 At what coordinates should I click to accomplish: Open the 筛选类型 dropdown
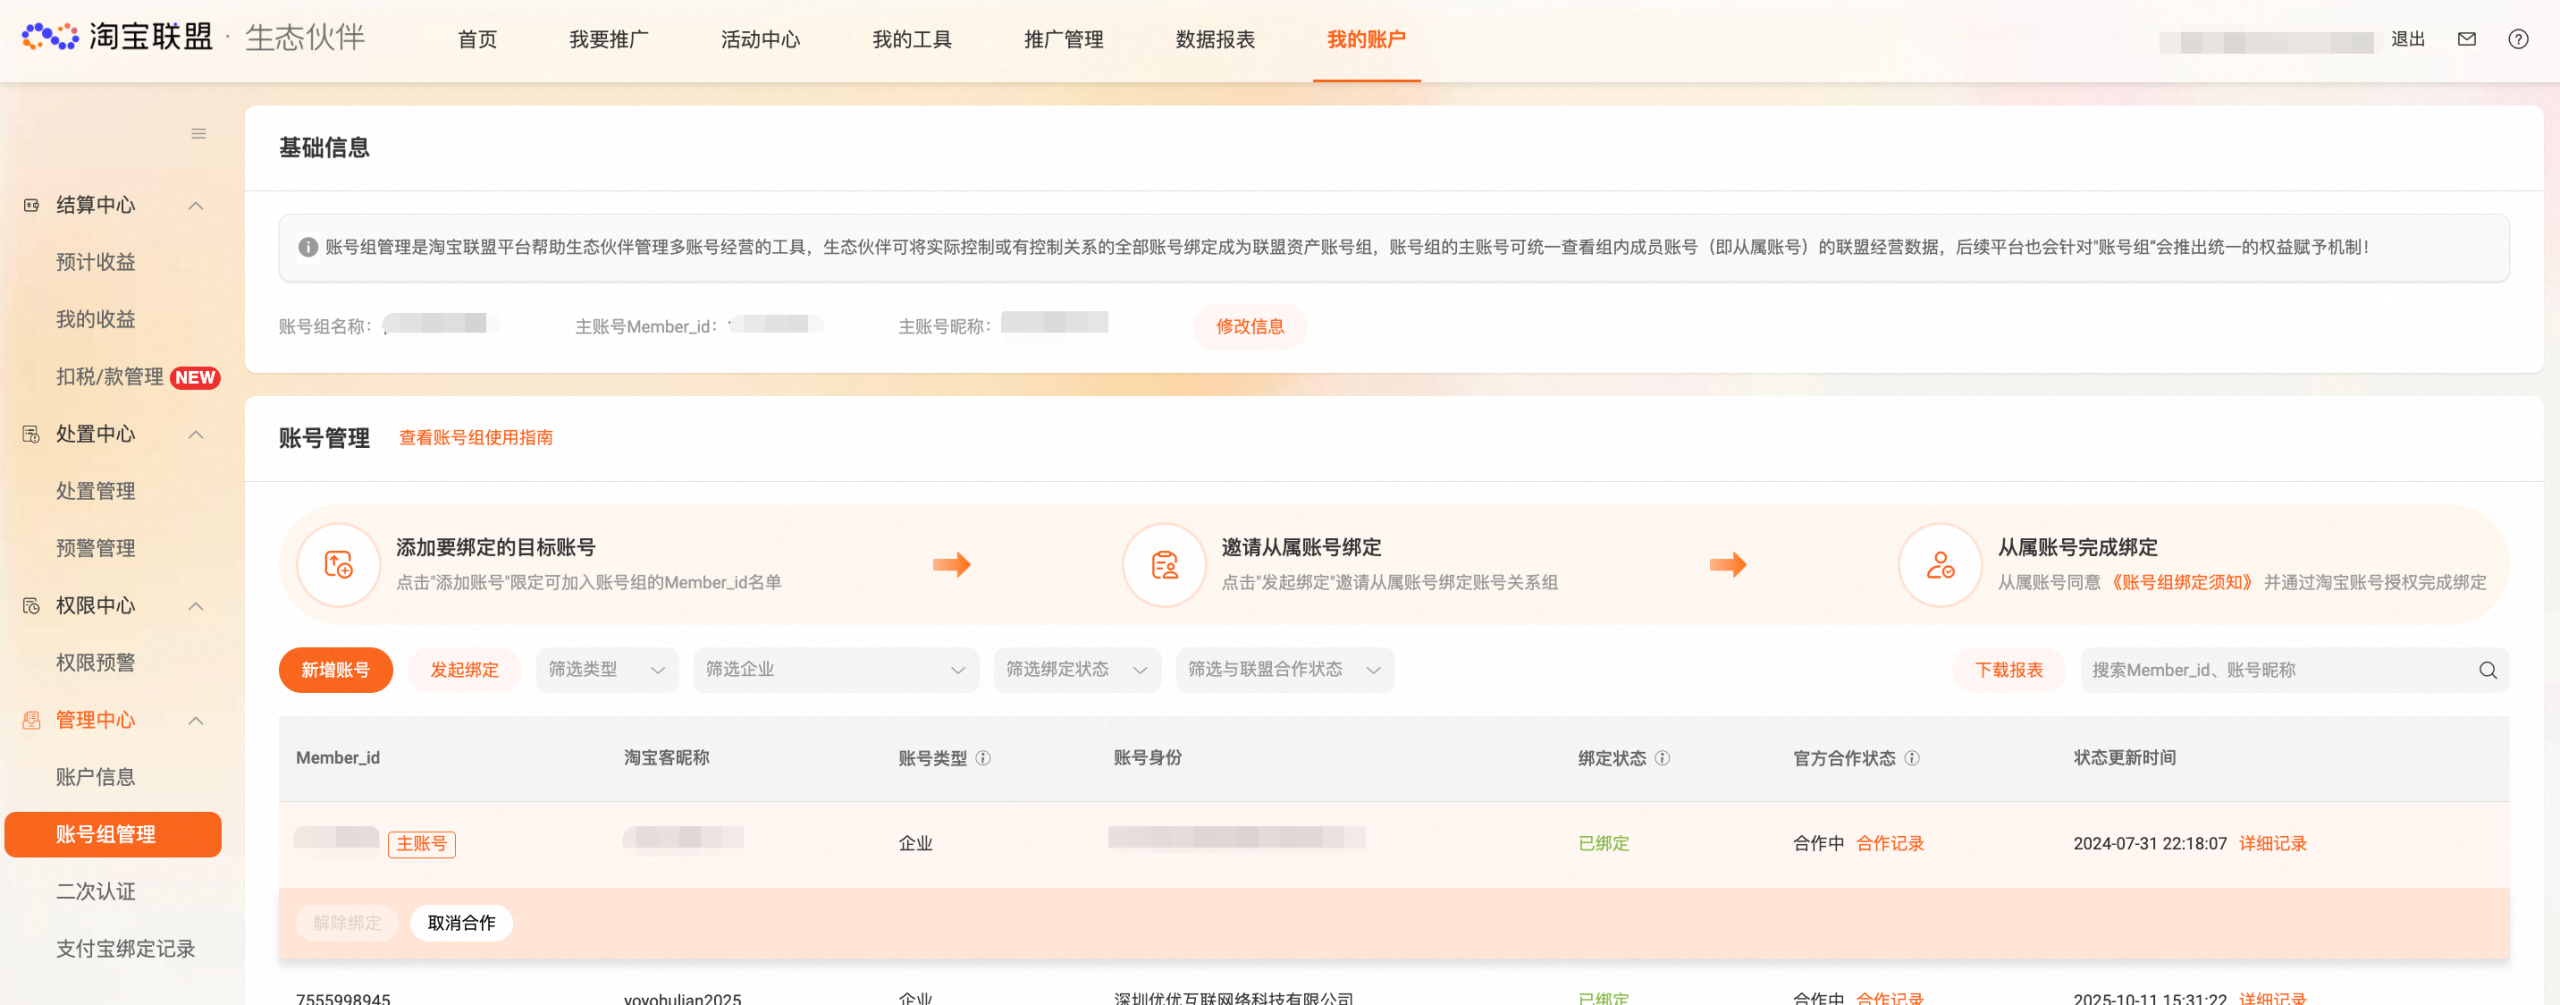606,670
